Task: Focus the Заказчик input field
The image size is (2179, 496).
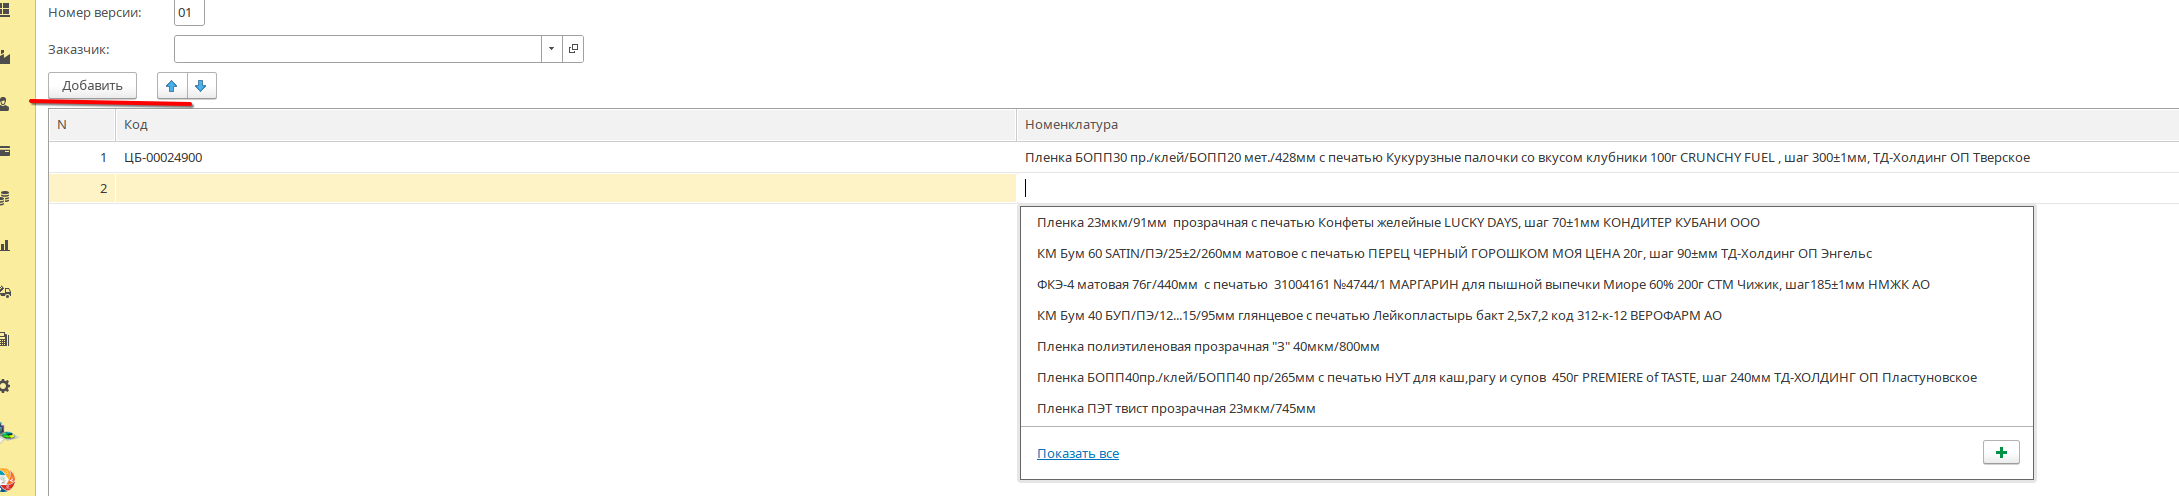Action: tap(357, 48)
